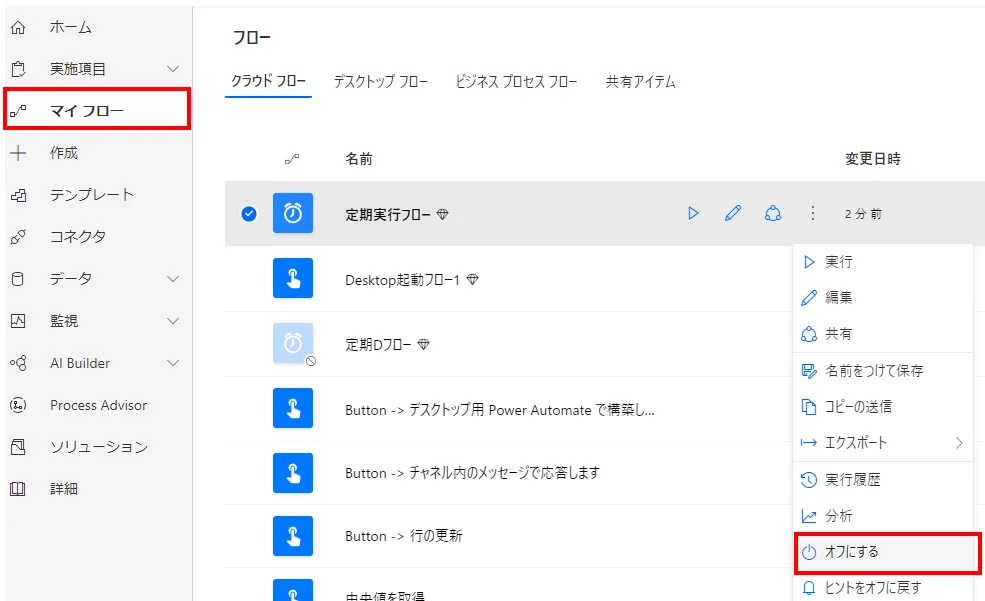Image resolution: width=985 pixels, height=601 pixels.
Task: Click the run (play) icon on 定期実行フロー row
Action: (693, 213)
